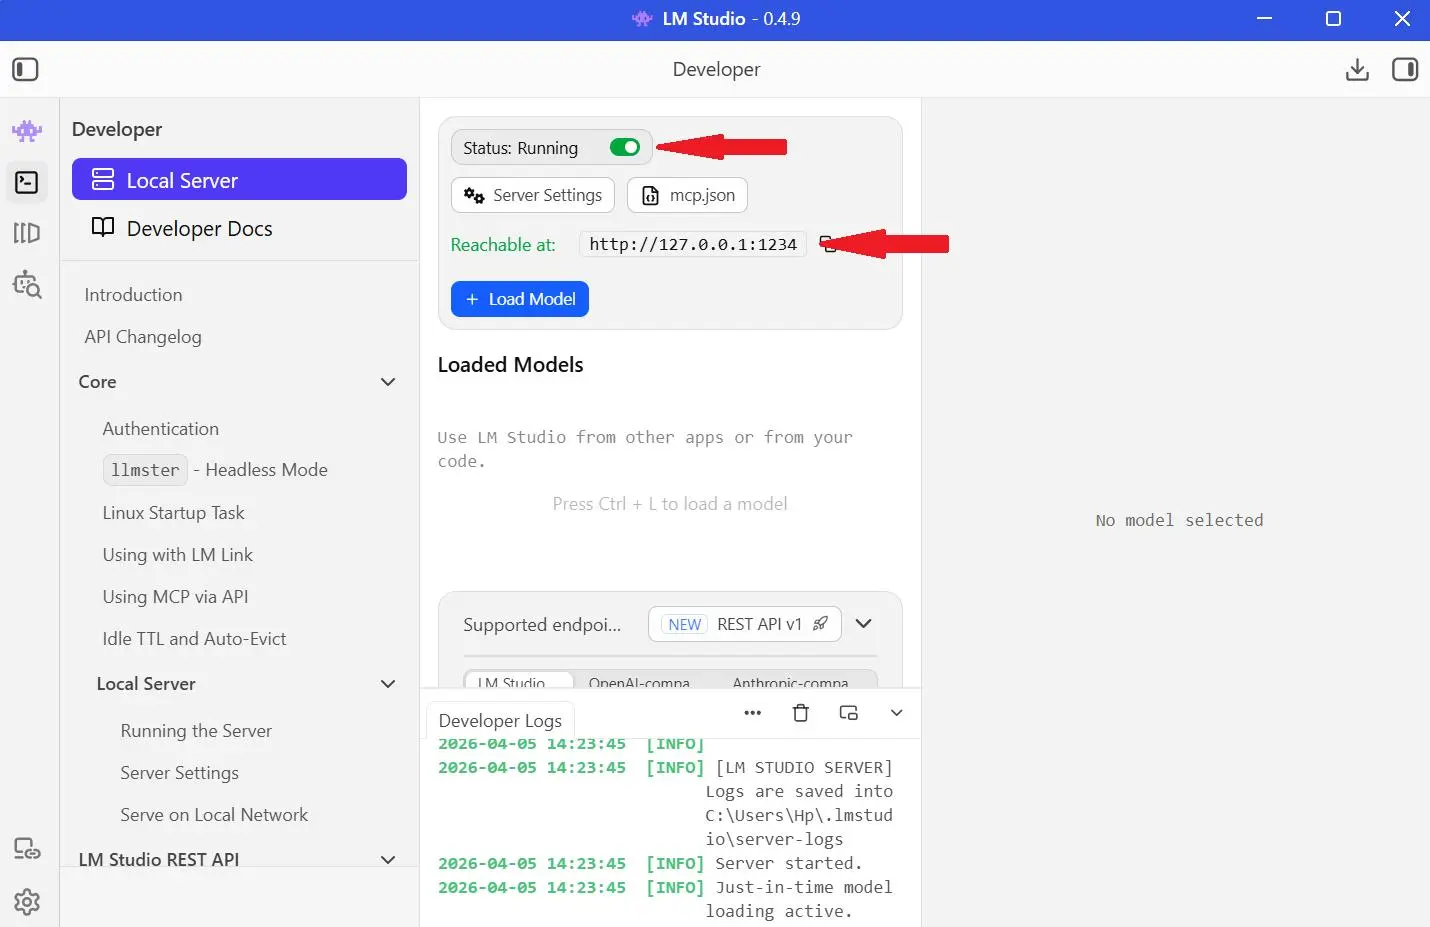
Task: Pop out the Developer Logs window
Action: click(x=849, y=713)
